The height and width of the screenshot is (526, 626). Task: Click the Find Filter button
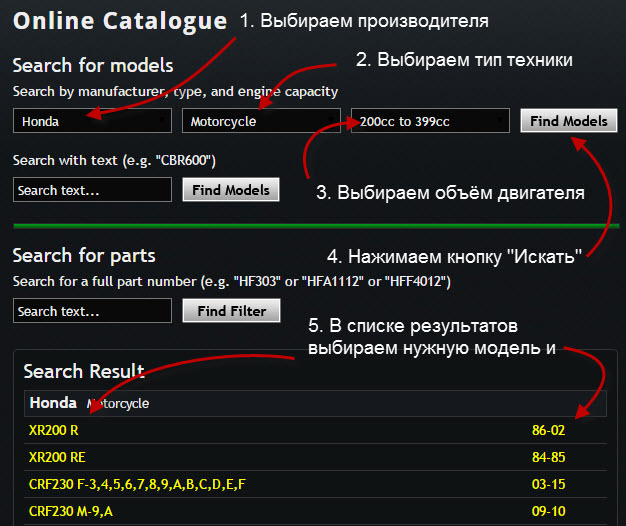click(231, 310)
